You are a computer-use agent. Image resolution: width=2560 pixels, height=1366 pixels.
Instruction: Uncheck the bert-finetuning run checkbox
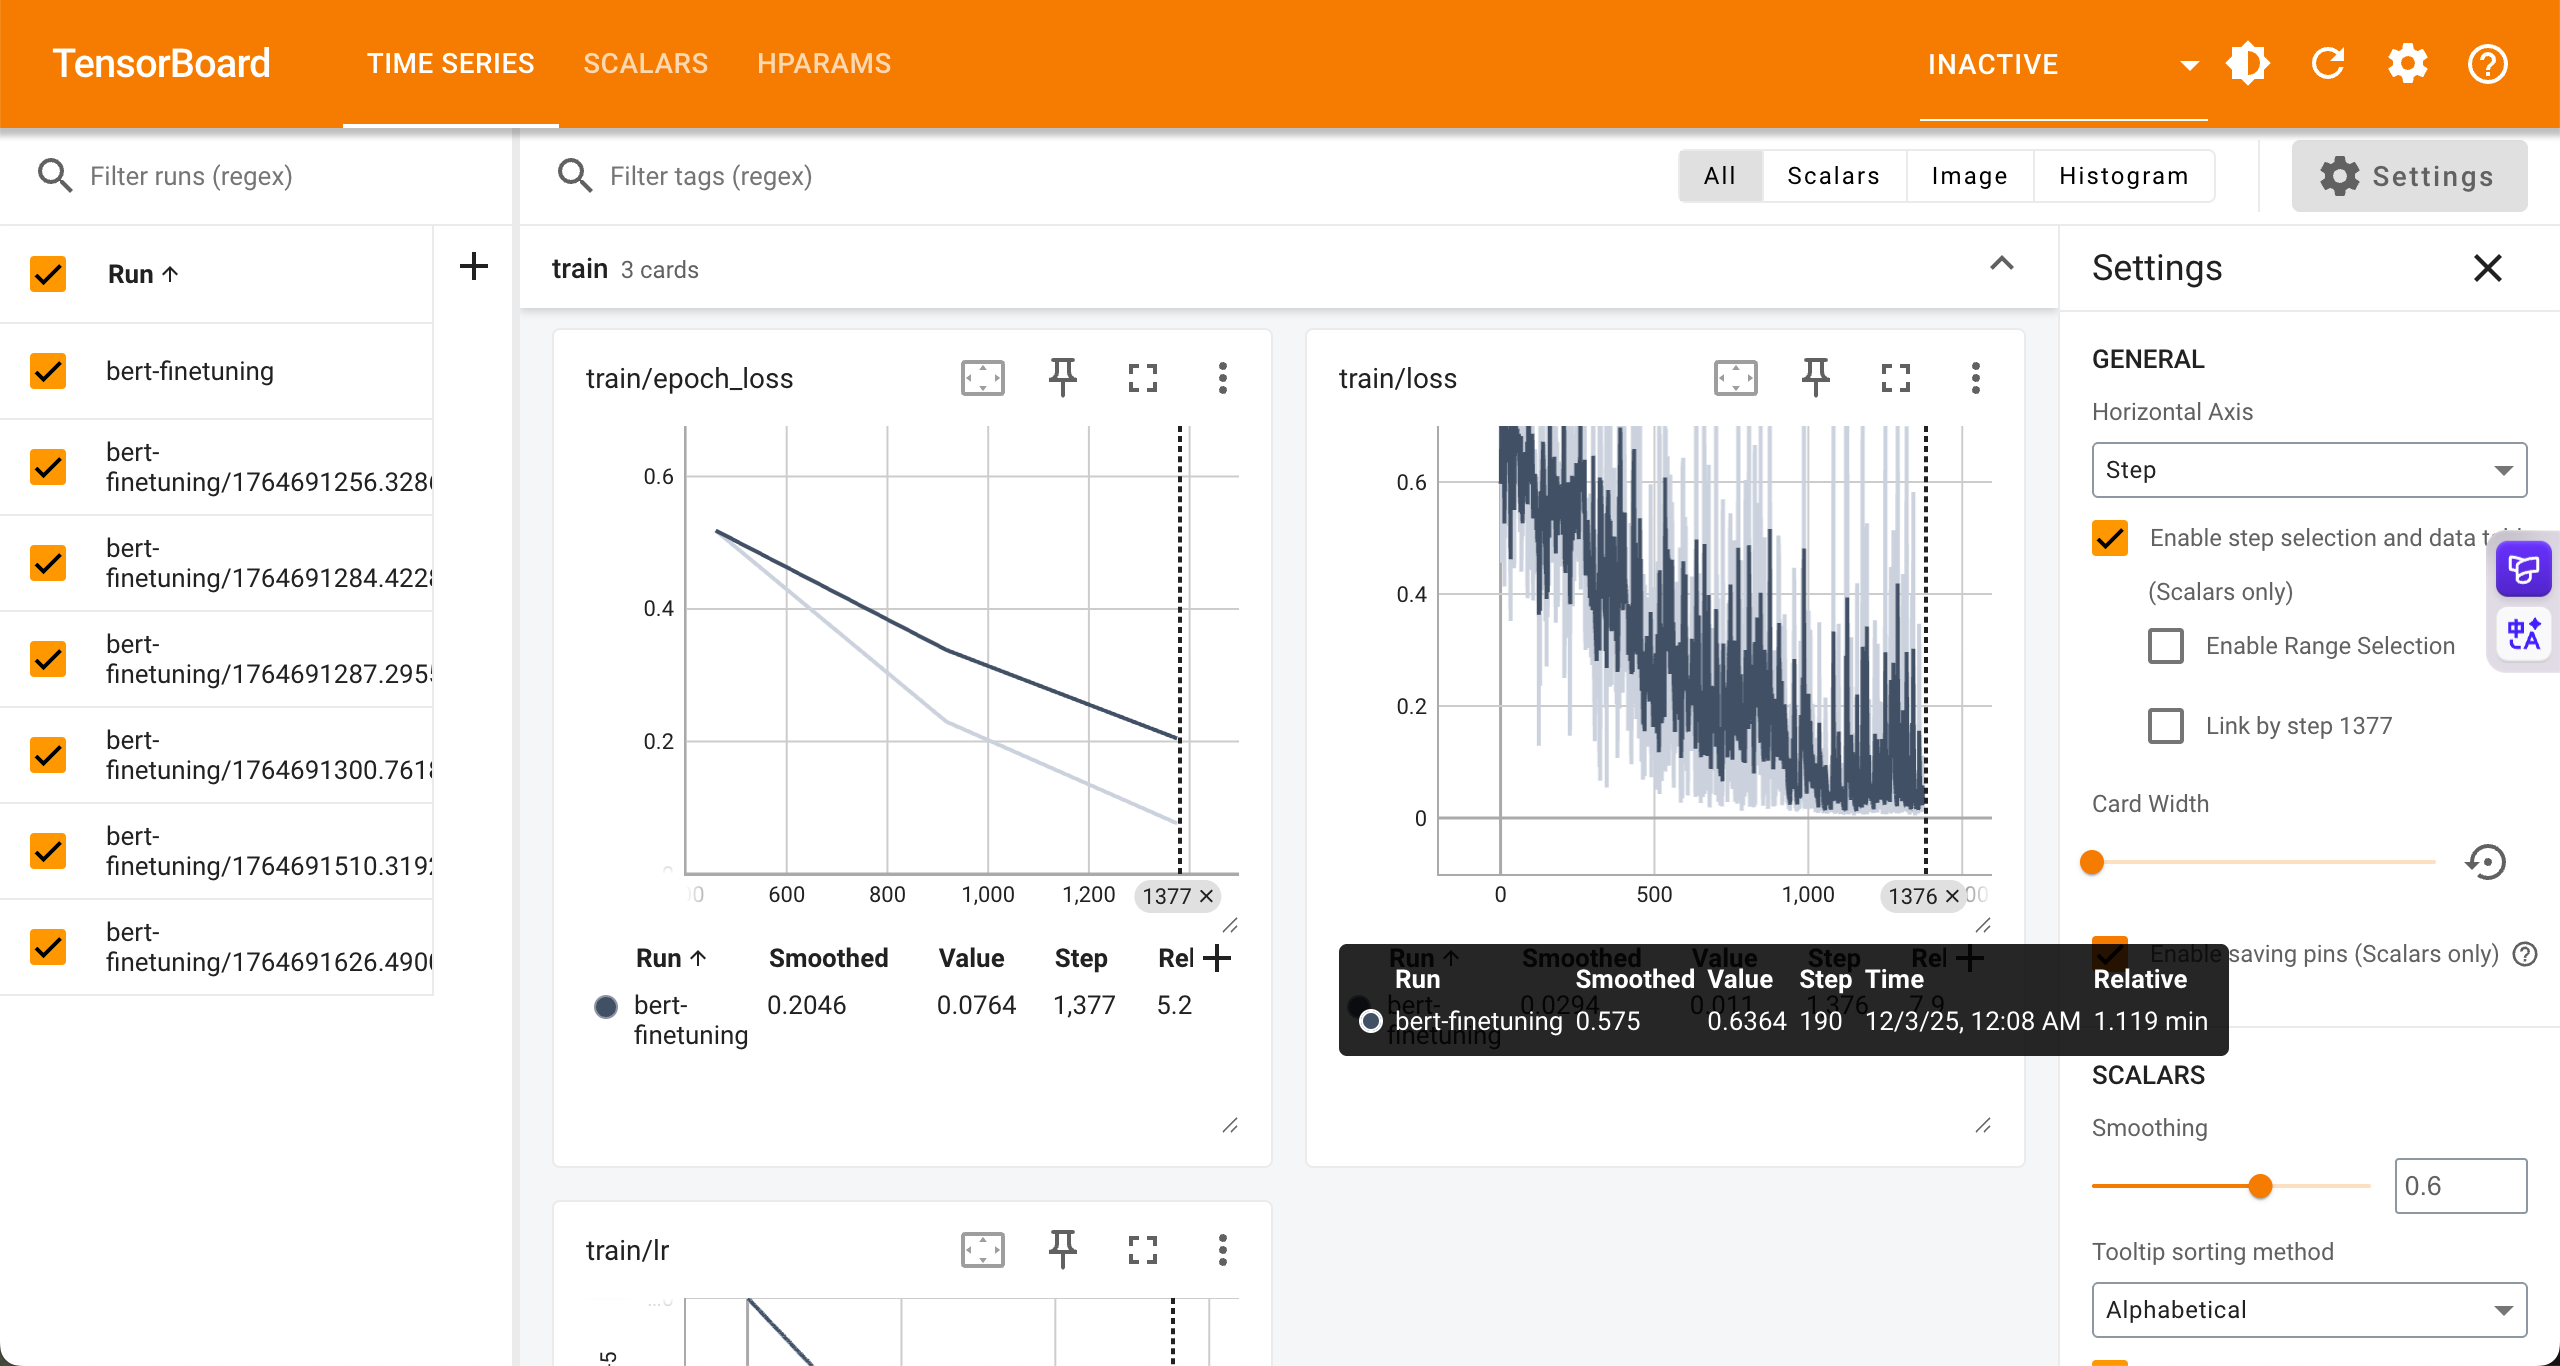[48, 371]
